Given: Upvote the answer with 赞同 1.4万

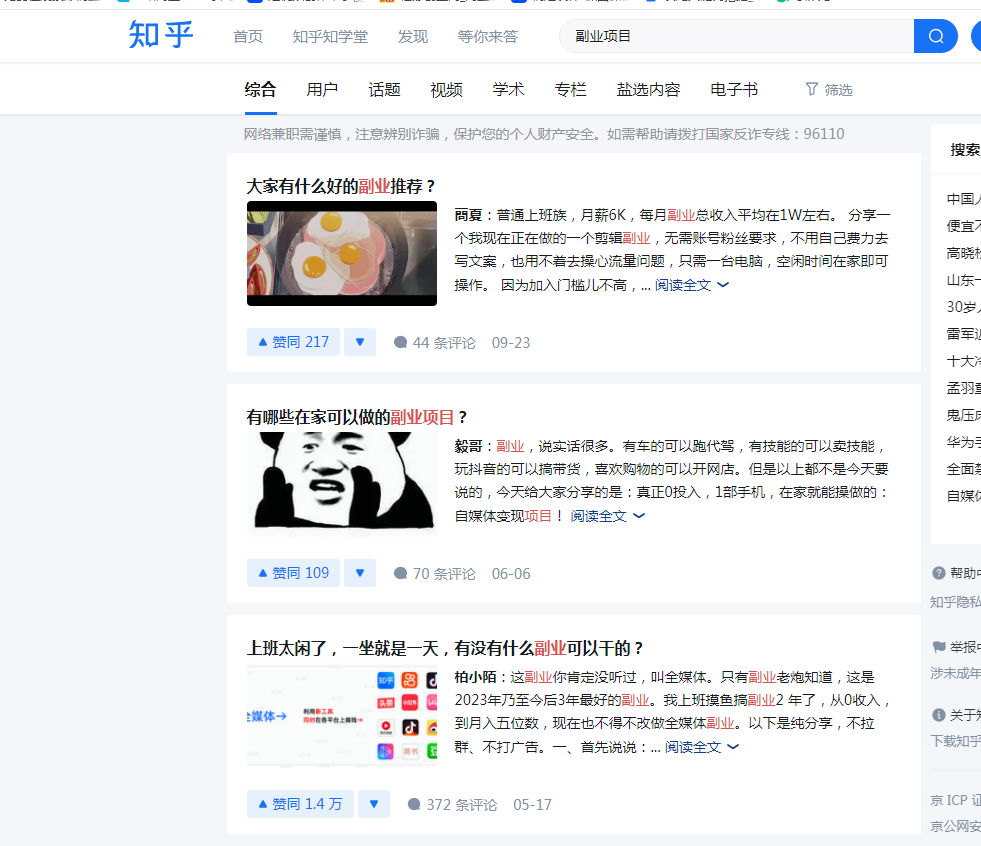Looking at the screenshot, I should [299, 803].
